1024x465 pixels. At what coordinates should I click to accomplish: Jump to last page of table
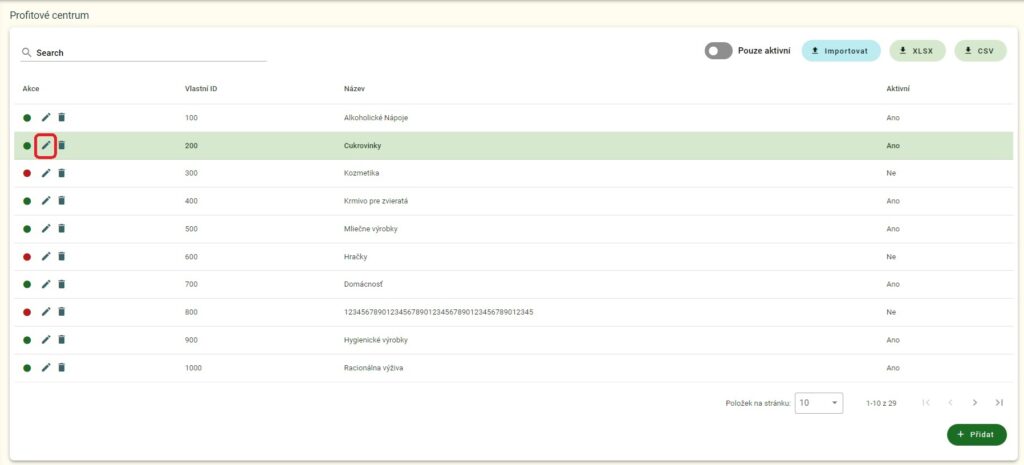(x=998, y=402)
